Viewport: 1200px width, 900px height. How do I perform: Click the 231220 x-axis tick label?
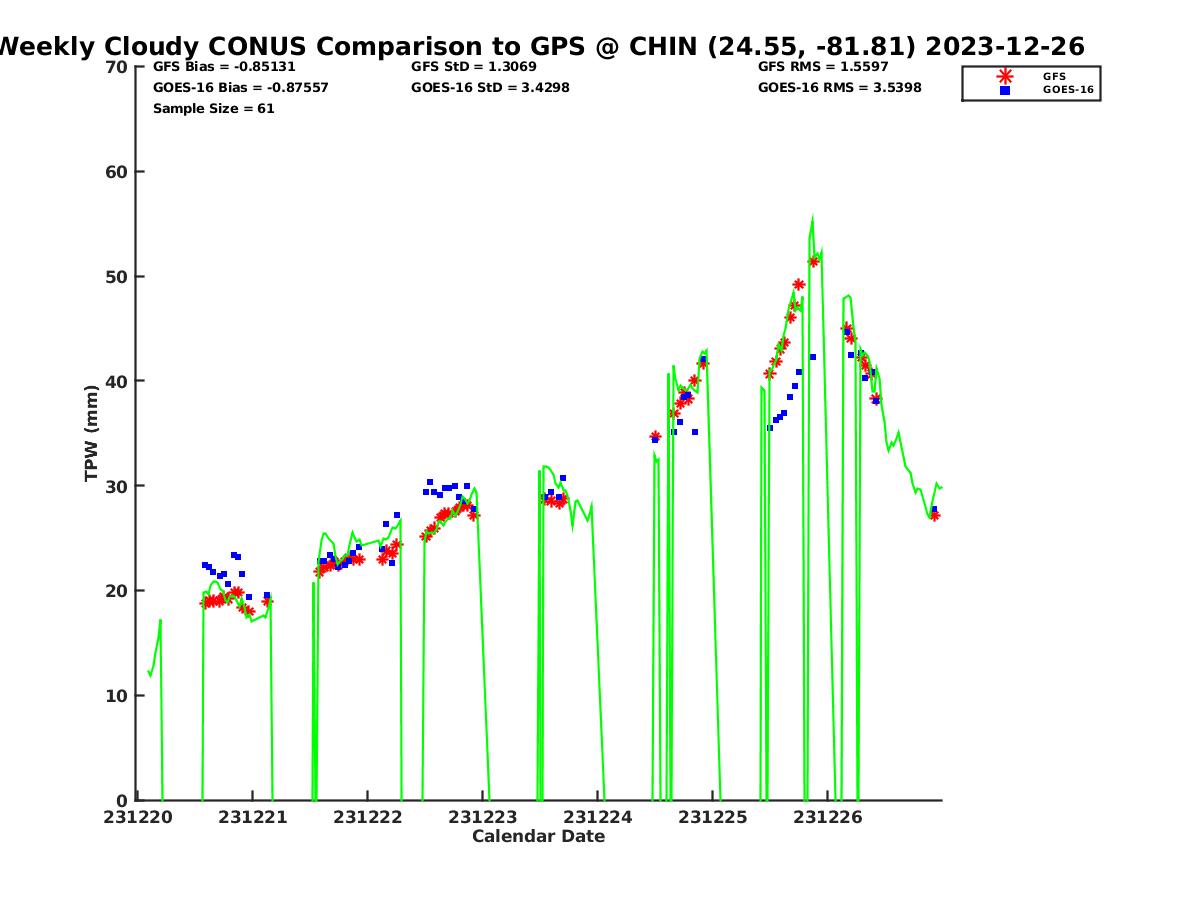139,817
